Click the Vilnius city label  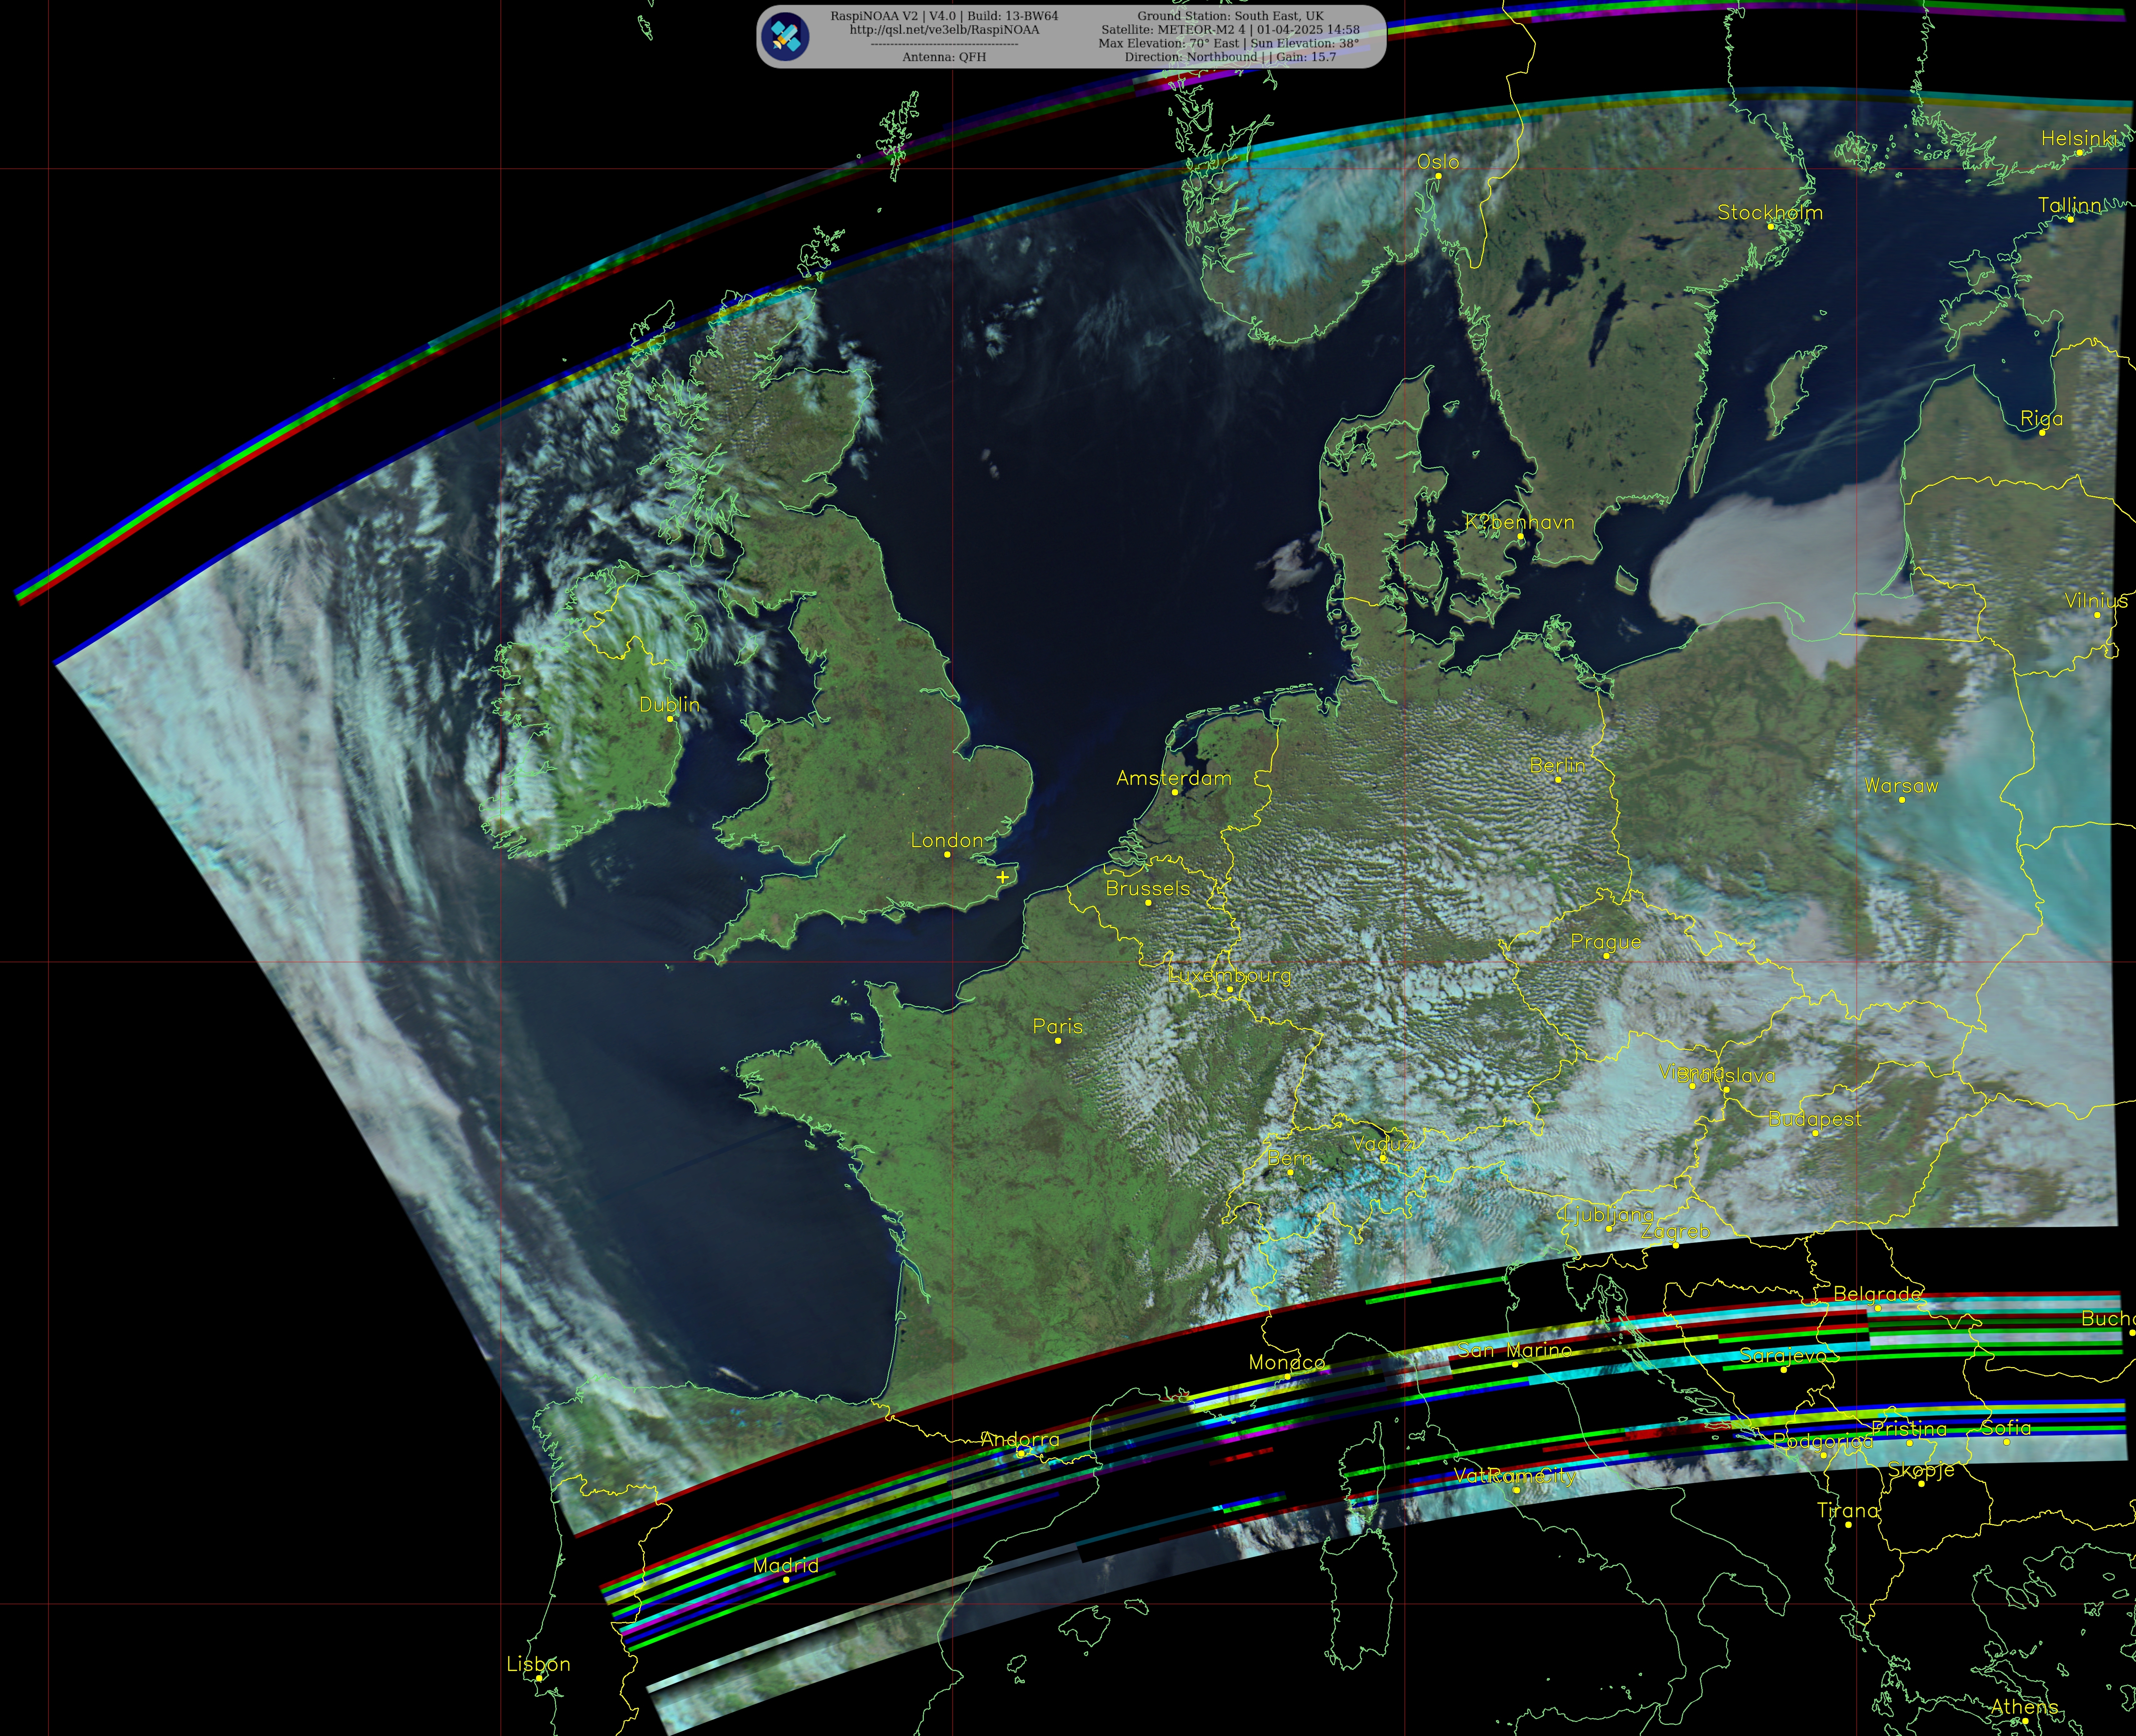[x=2096, y=601]
